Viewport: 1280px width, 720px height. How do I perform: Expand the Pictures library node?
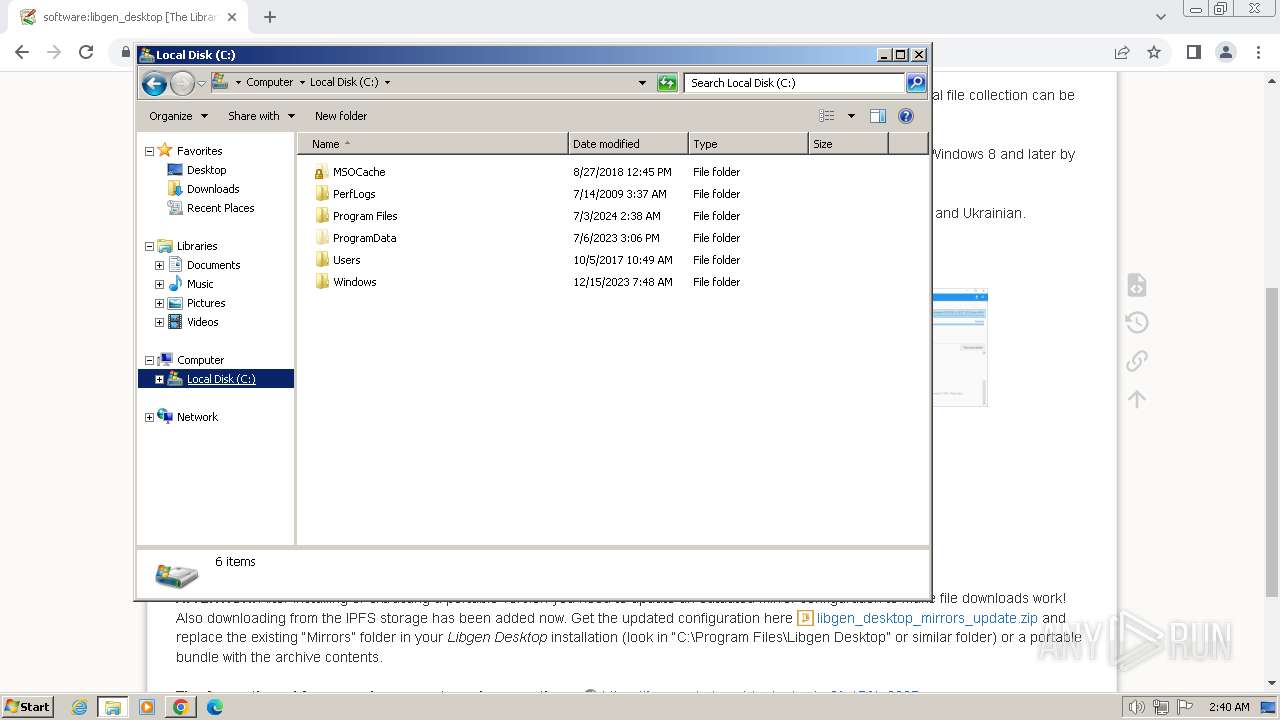coord(159,303)
